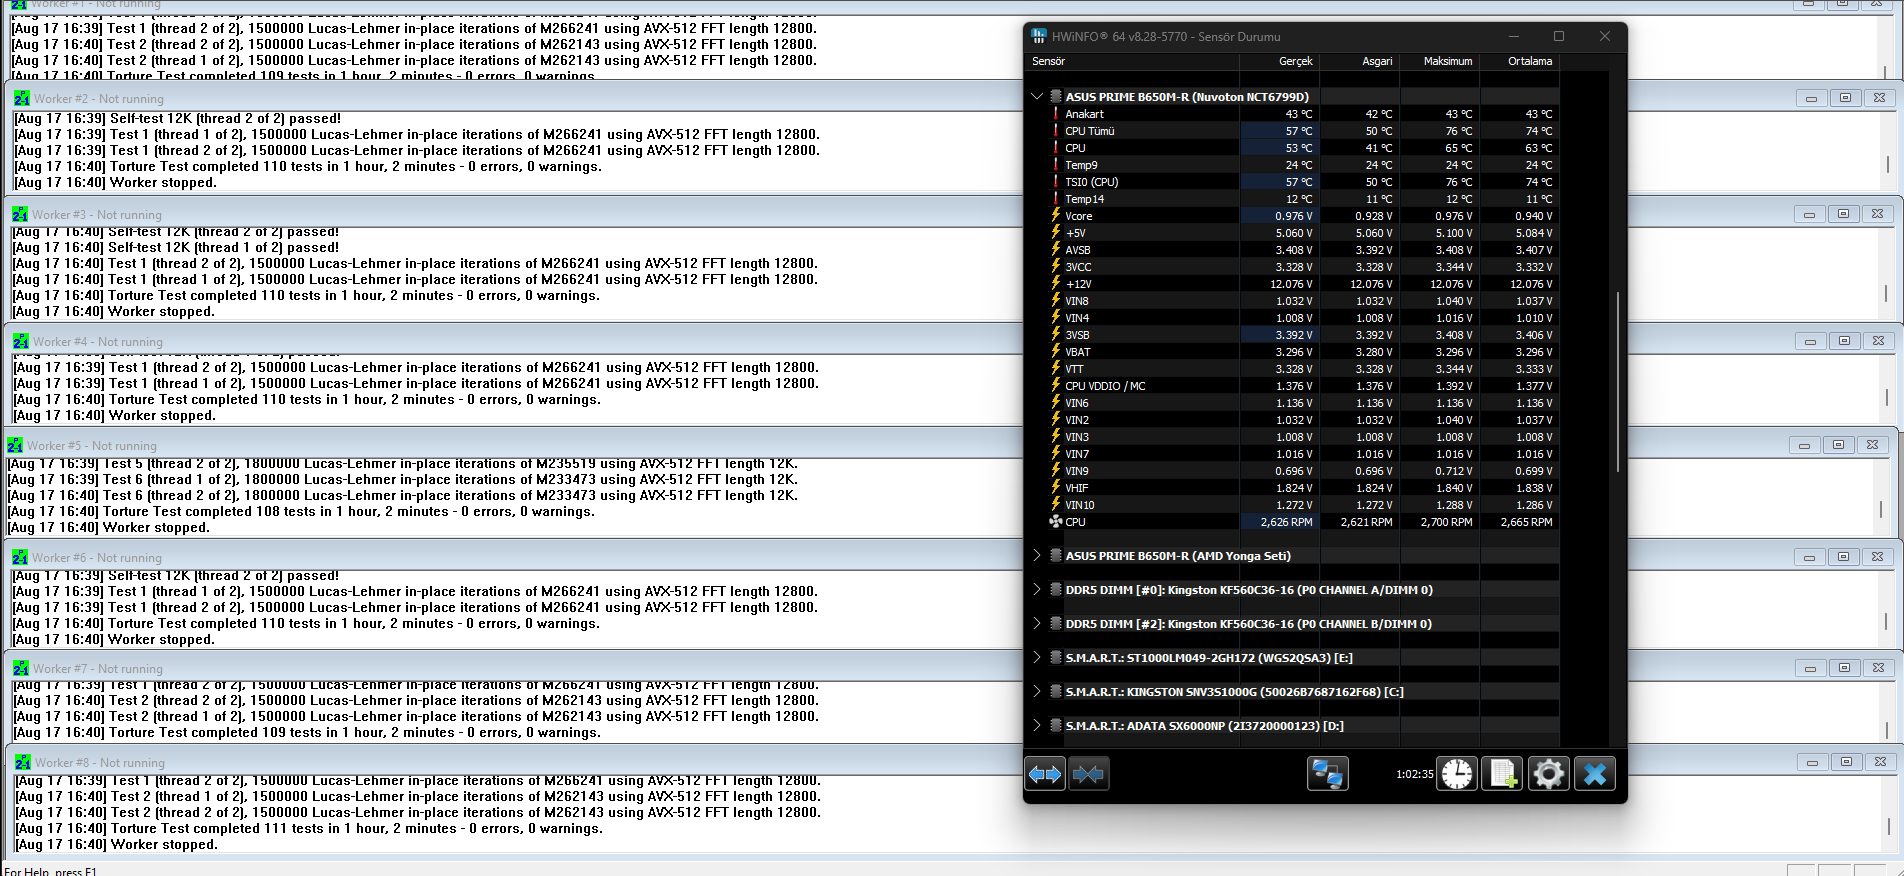Click the Worker #8 window Prime95 icon
This screenshot has height=876, width=1904.
pyautogui.click(x=23, y=762)
